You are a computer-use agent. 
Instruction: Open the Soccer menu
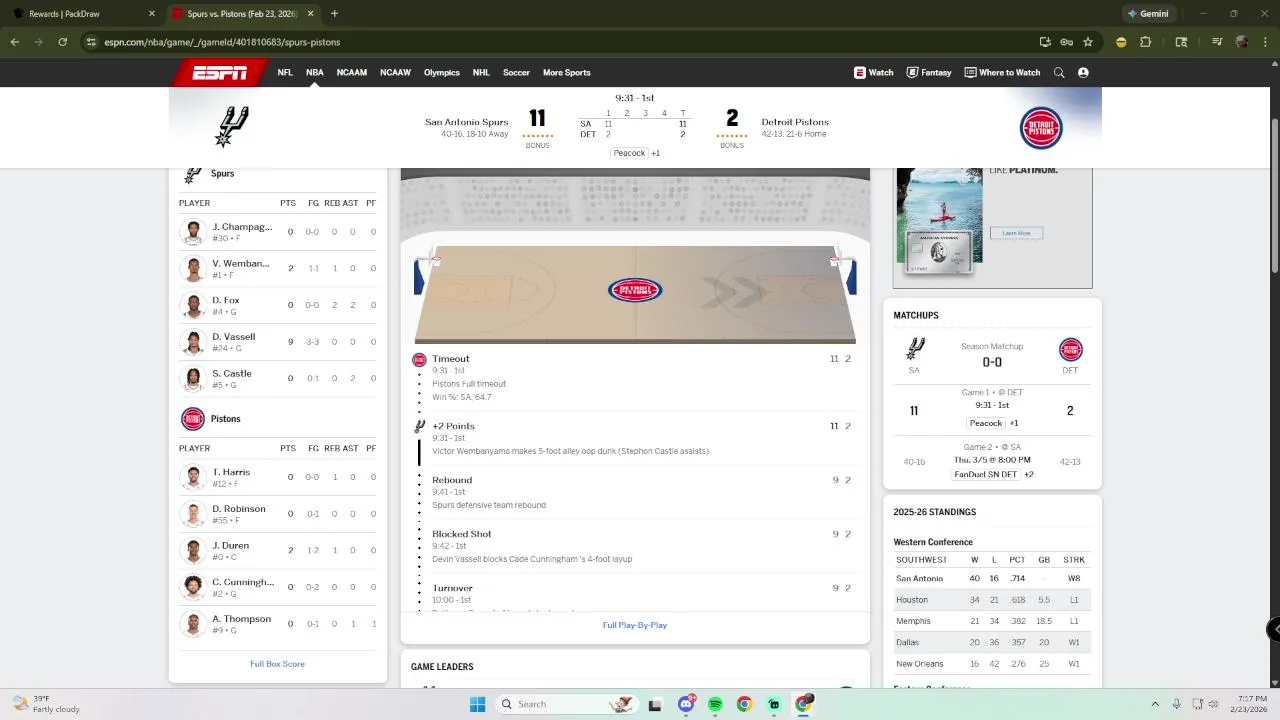(516, 73)
